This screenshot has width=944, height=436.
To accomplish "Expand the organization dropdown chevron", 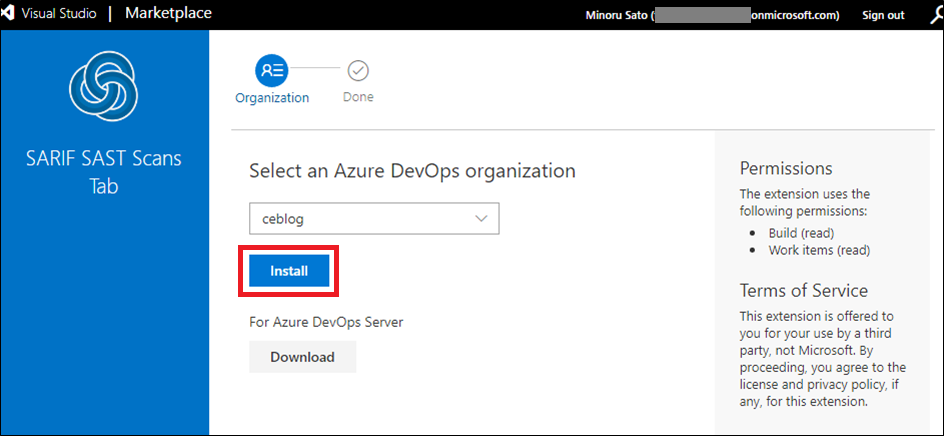I will 481,219.
